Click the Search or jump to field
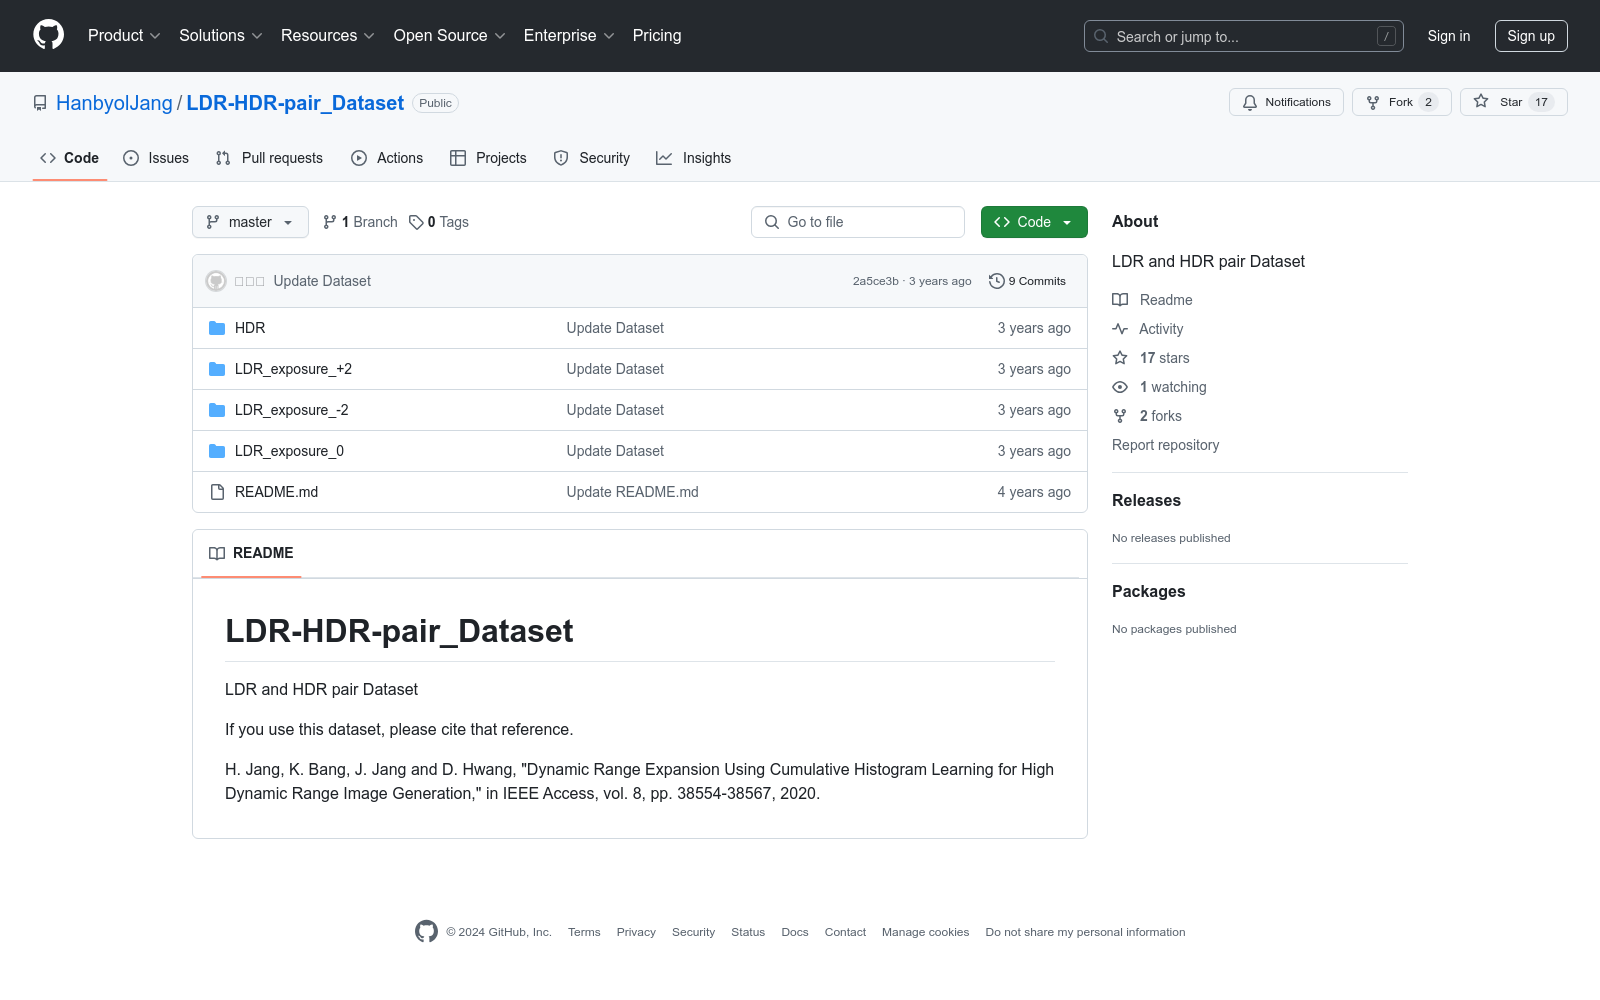Screen dimensions: 1600x1000 1244,36
